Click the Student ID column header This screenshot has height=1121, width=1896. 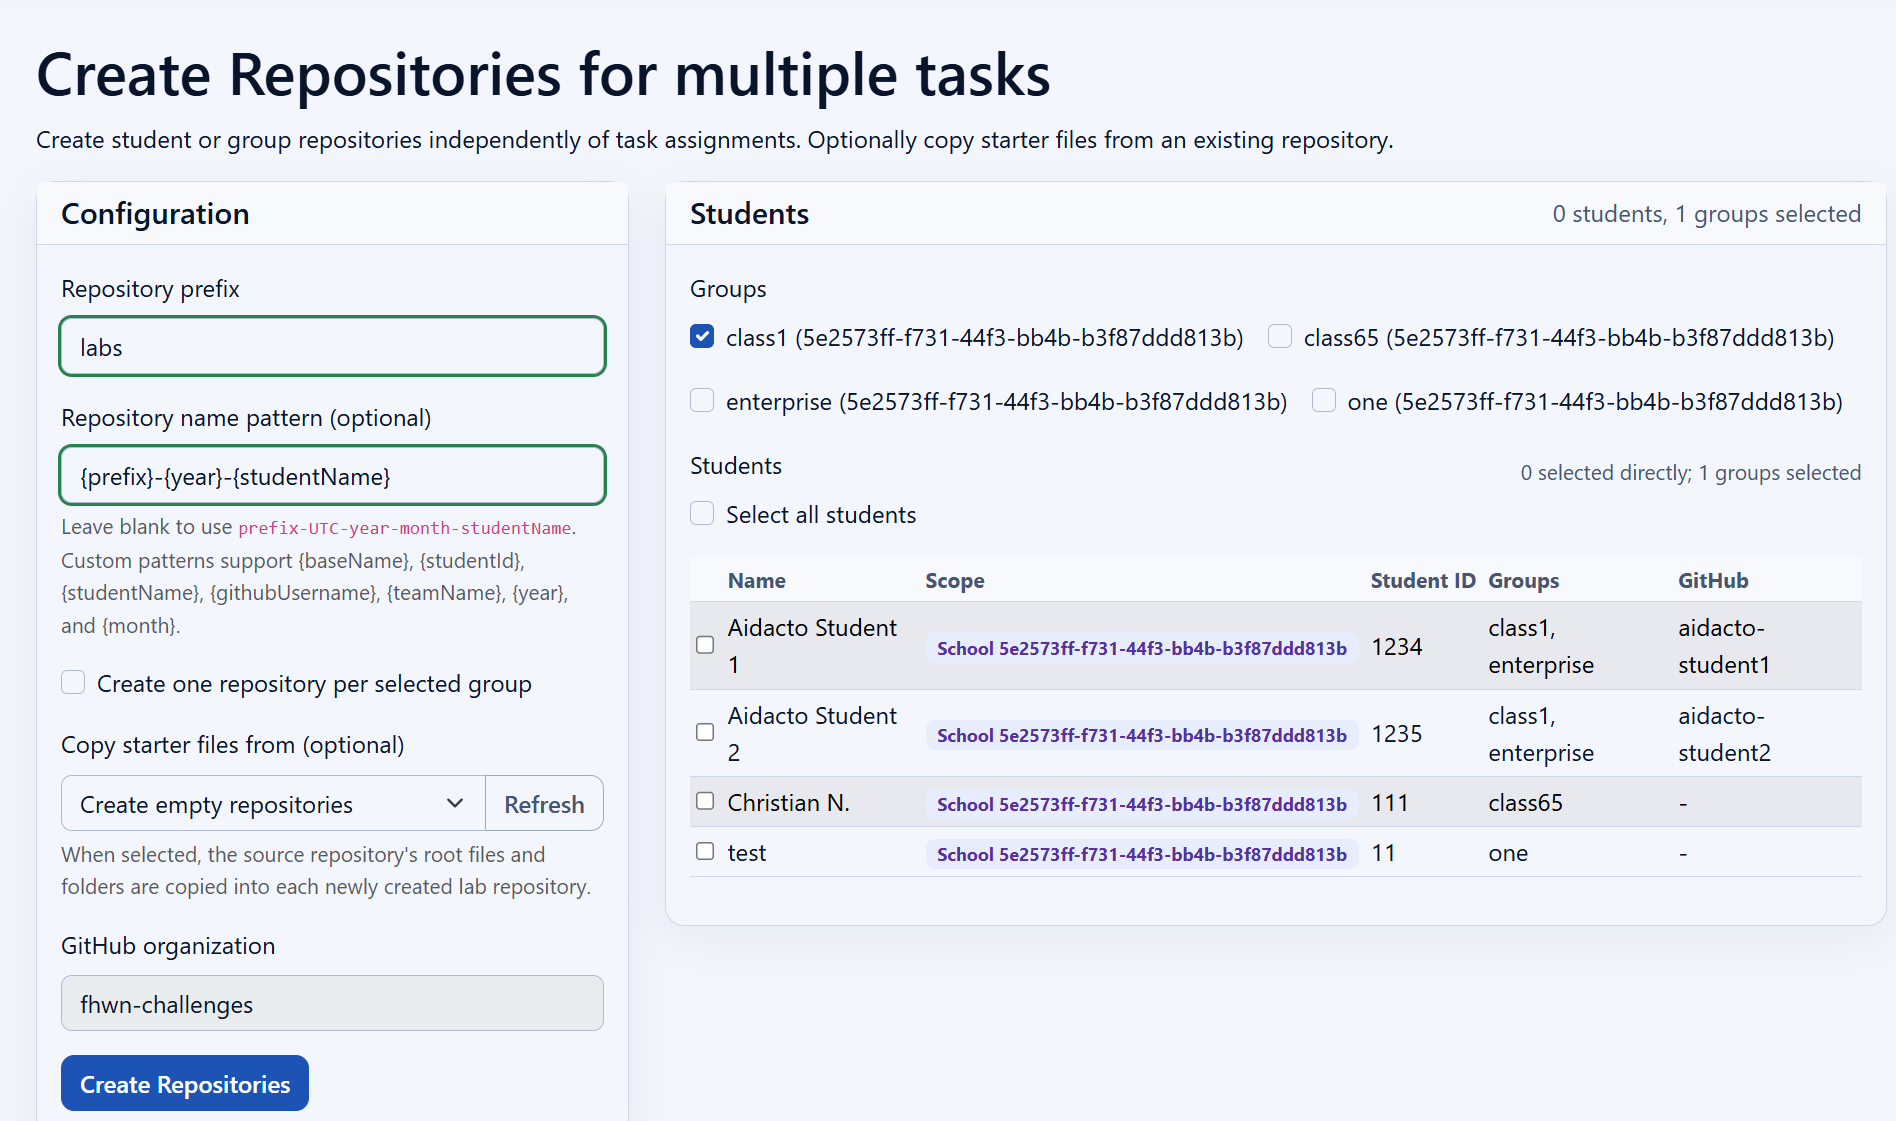[x=1423, y=581]
